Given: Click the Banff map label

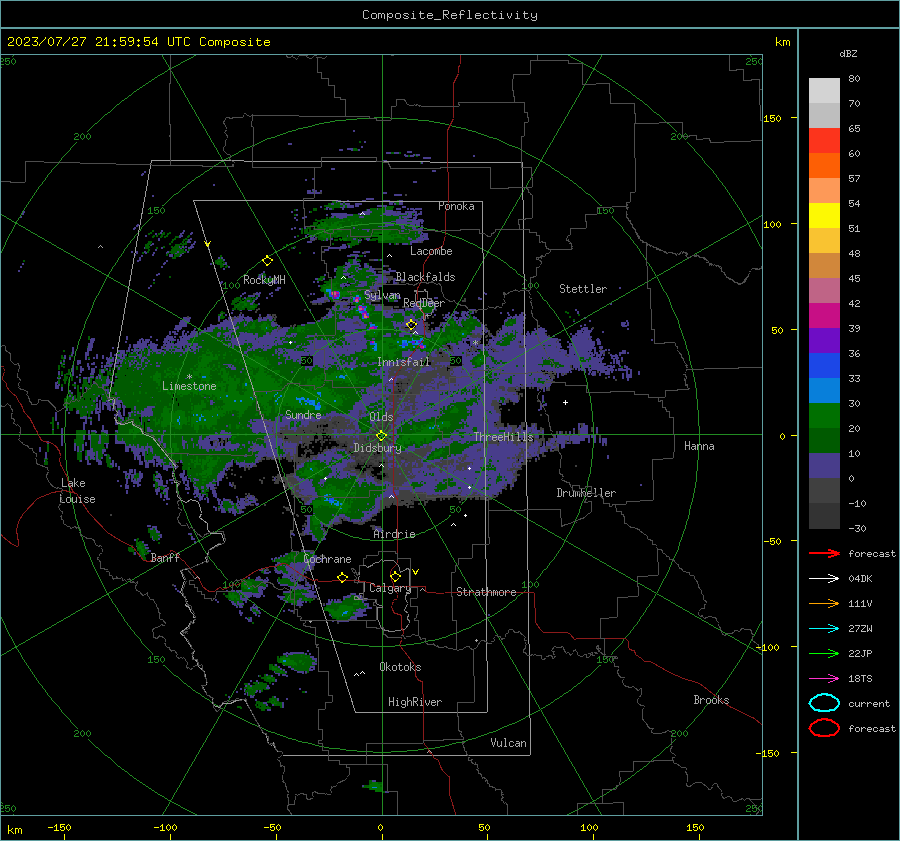Looking at the screenshot, I should click(x=165, y=557).
